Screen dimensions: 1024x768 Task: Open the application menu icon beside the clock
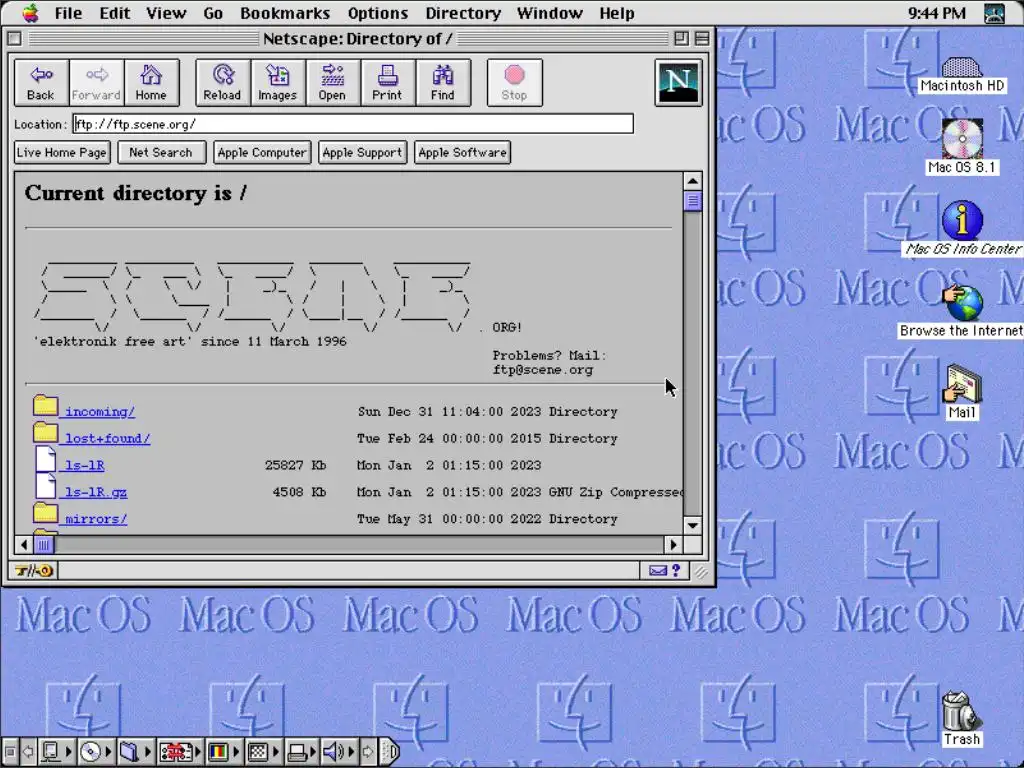995,13
